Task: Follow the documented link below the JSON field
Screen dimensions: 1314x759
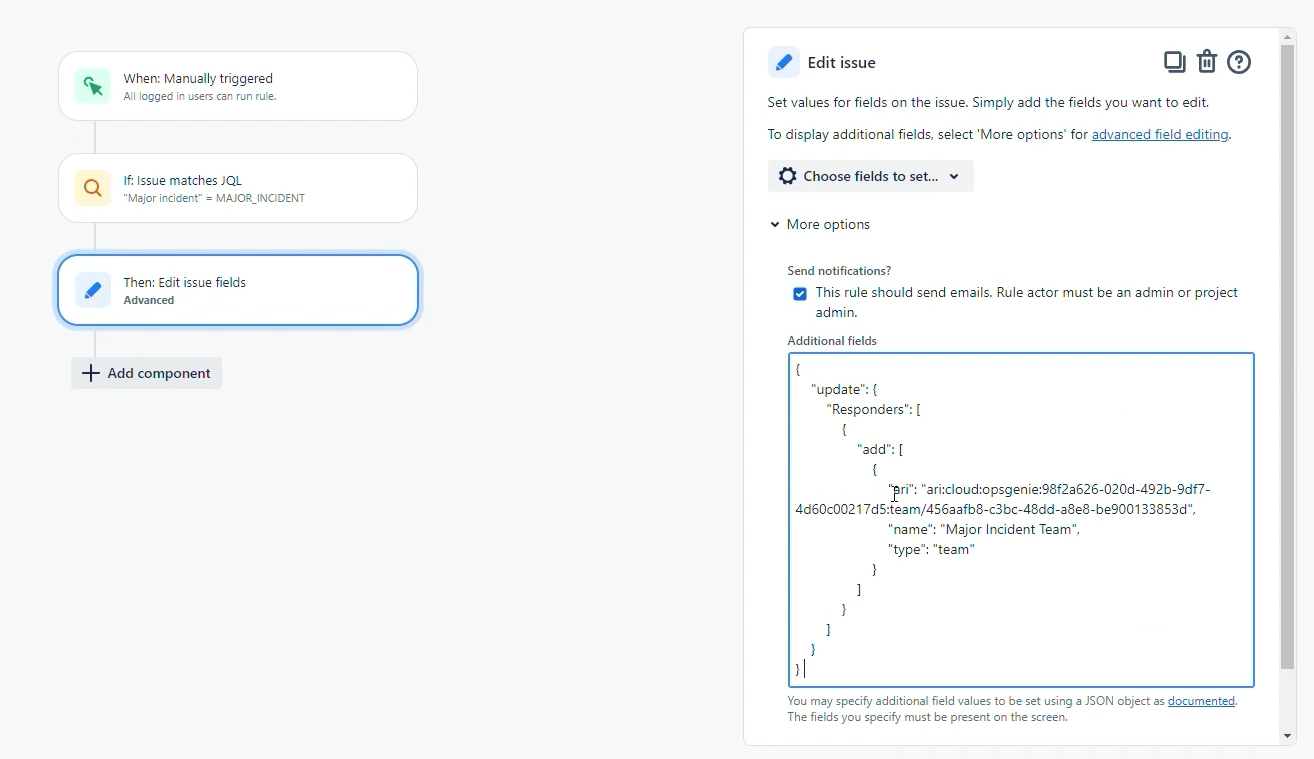Action: coord(1201,701)
